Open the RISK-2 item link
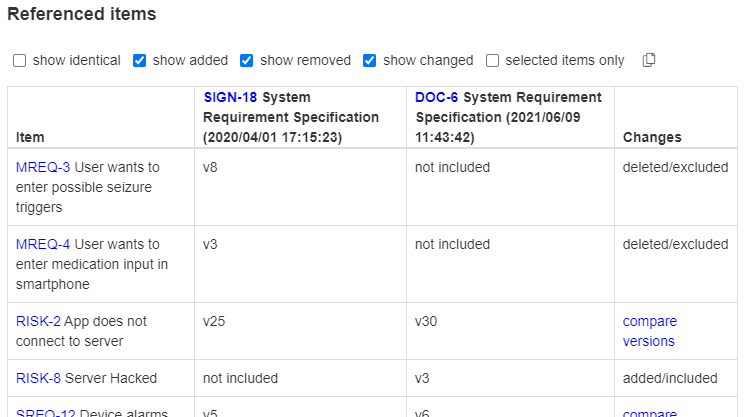The image size is (751, 417). point(38,321)
